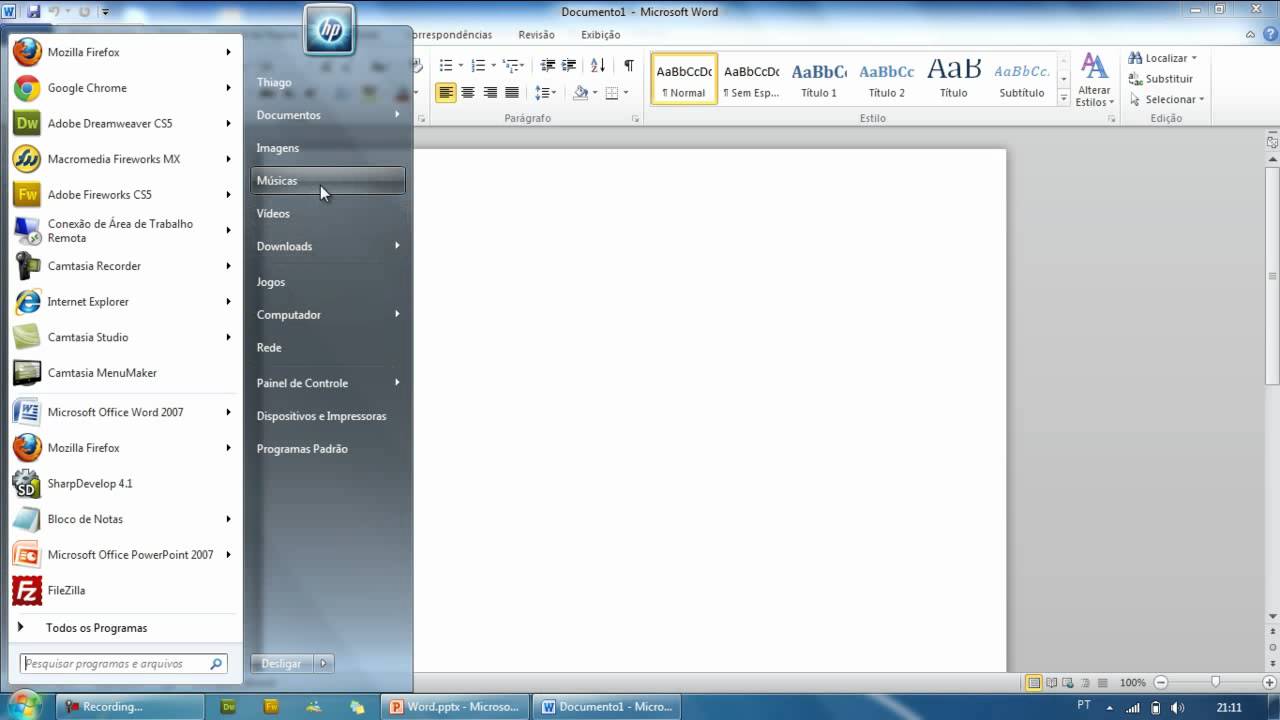Launch Camtasia Studio
This screenshot has width=1280, height=720.
[x=124, y=337]
